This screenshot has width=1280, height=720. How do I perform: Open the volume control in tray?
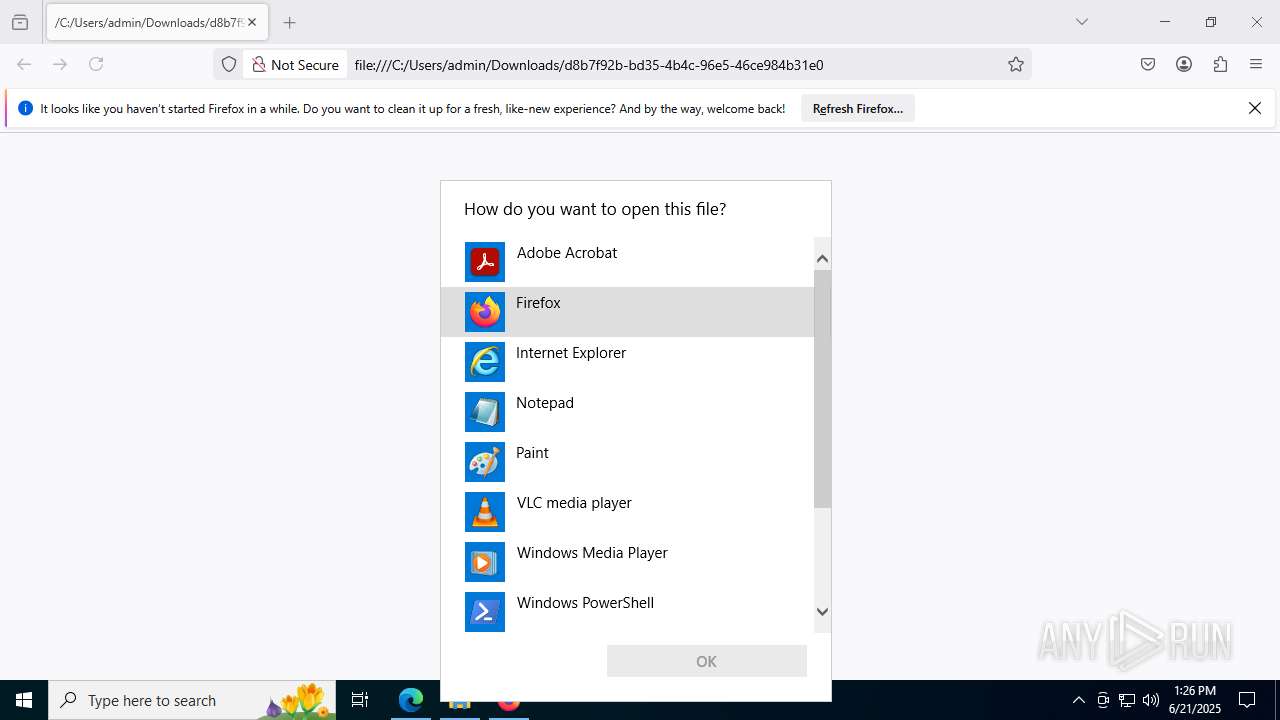click(x=1151, y=700)
